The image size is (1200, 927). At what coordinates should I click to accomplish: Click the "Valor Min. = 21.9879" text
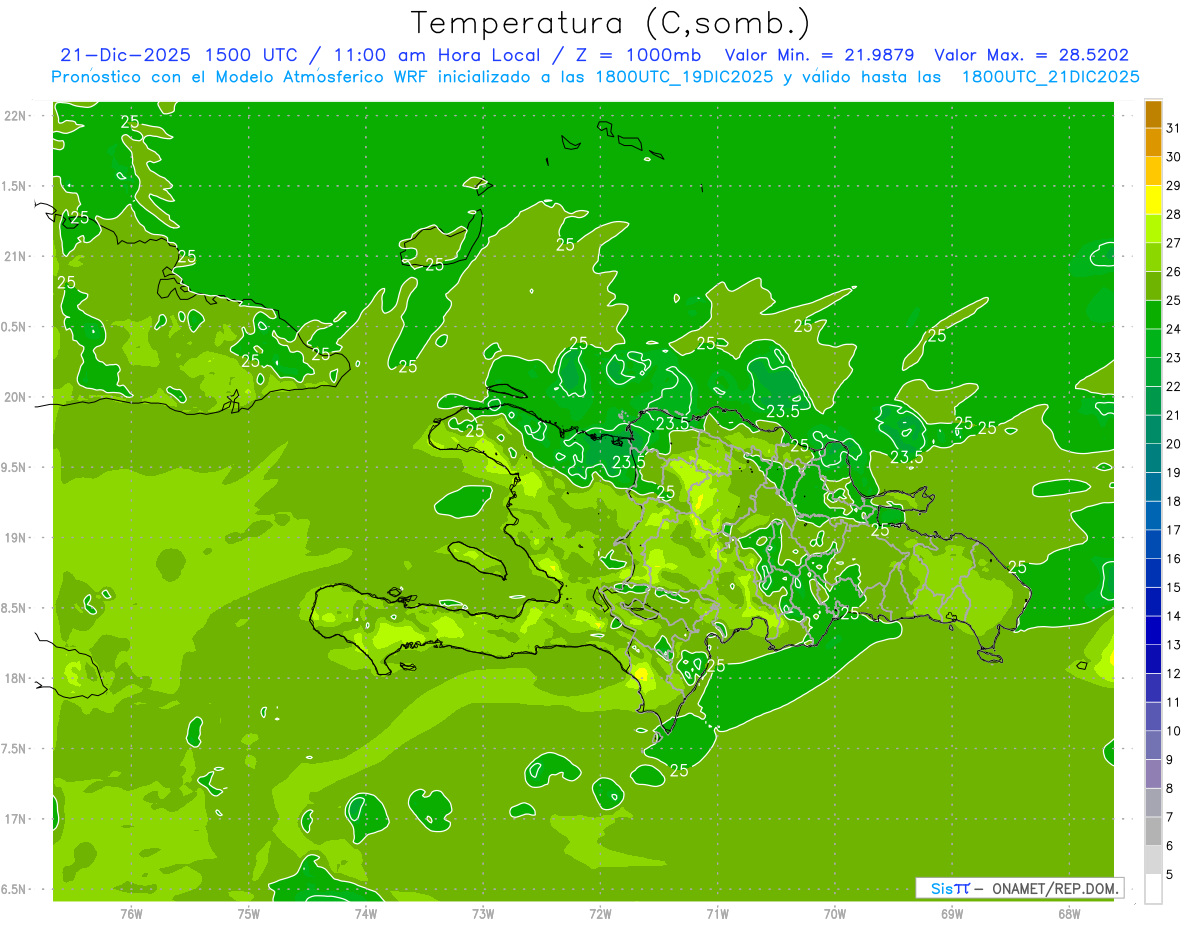(x=819, y=55)
